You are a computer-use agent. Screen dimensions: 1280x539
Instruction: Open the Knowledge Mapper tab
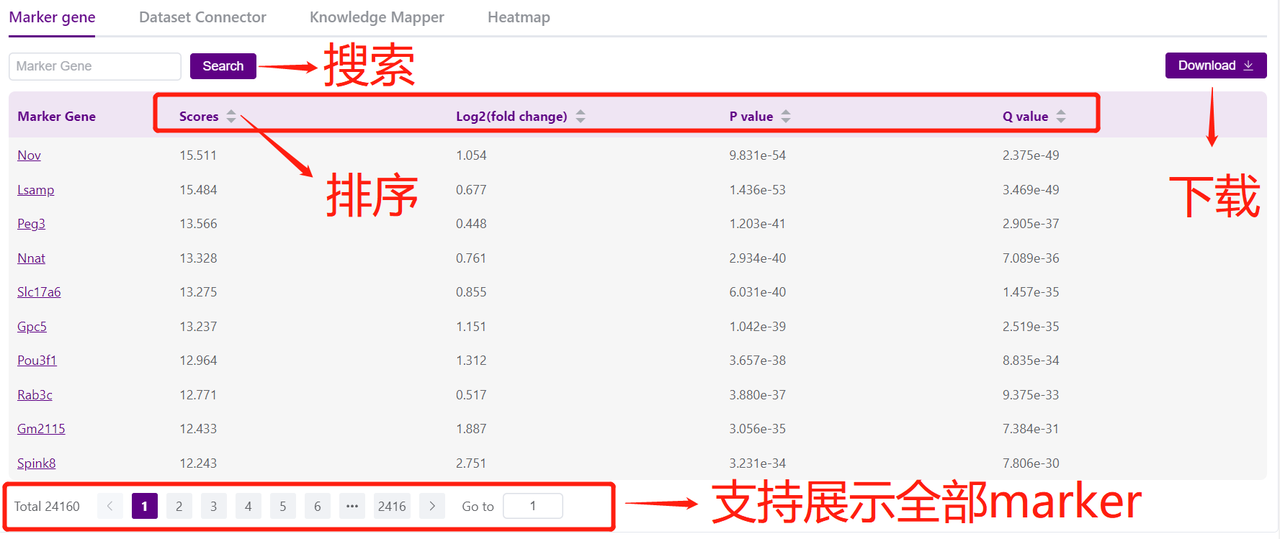click(x=377, y=17)
